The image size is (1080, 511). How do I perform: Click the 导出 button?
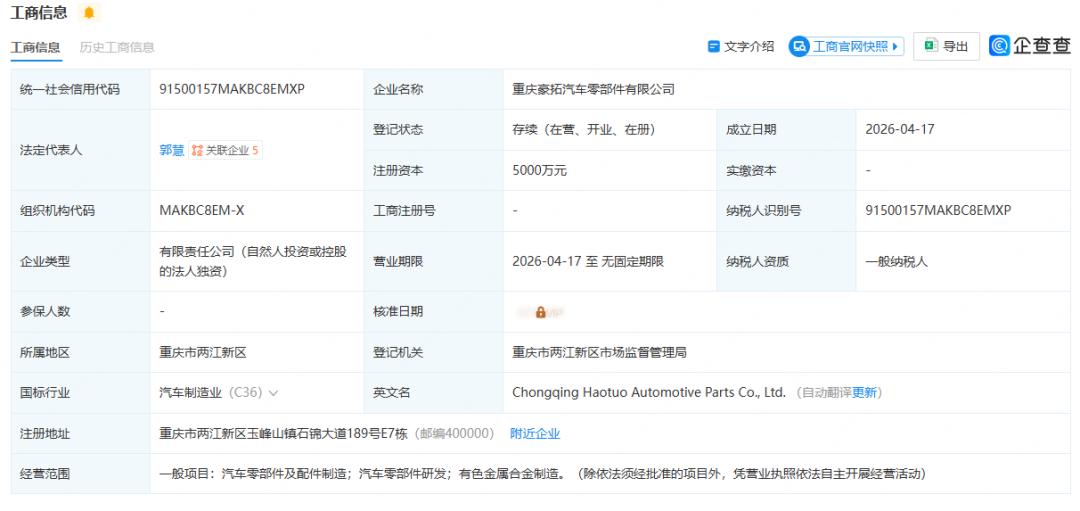point(946,46)
